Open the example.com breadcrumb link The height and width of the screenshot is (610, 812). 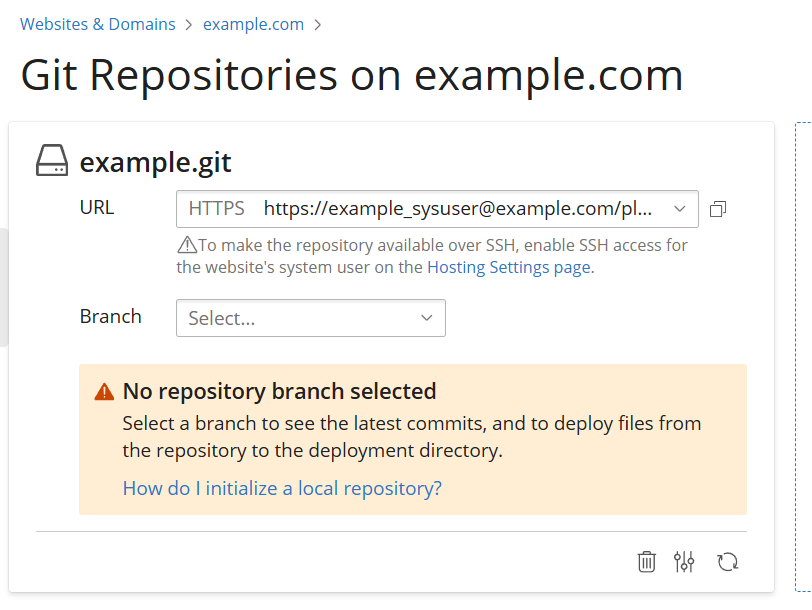tap(253, 24)
